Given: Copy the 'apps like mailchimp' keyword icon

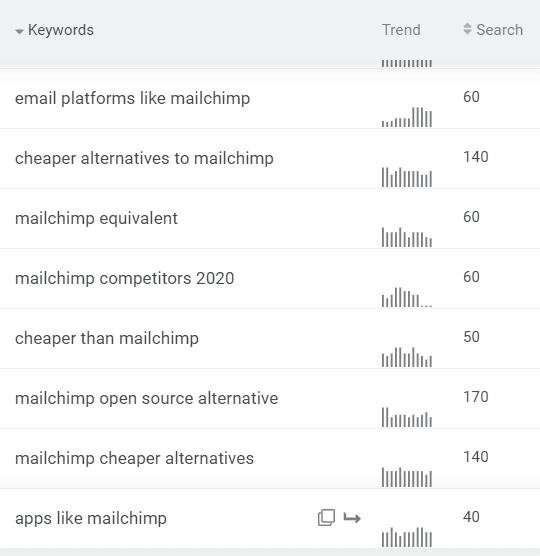Looking at the screenshot, I should tap(327, 518).
